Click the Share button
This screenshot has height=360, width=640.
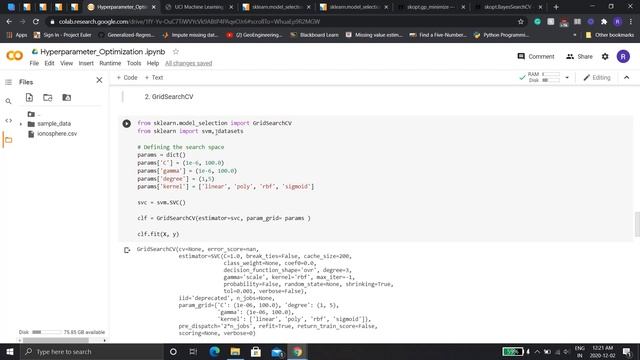click(579, 56)
